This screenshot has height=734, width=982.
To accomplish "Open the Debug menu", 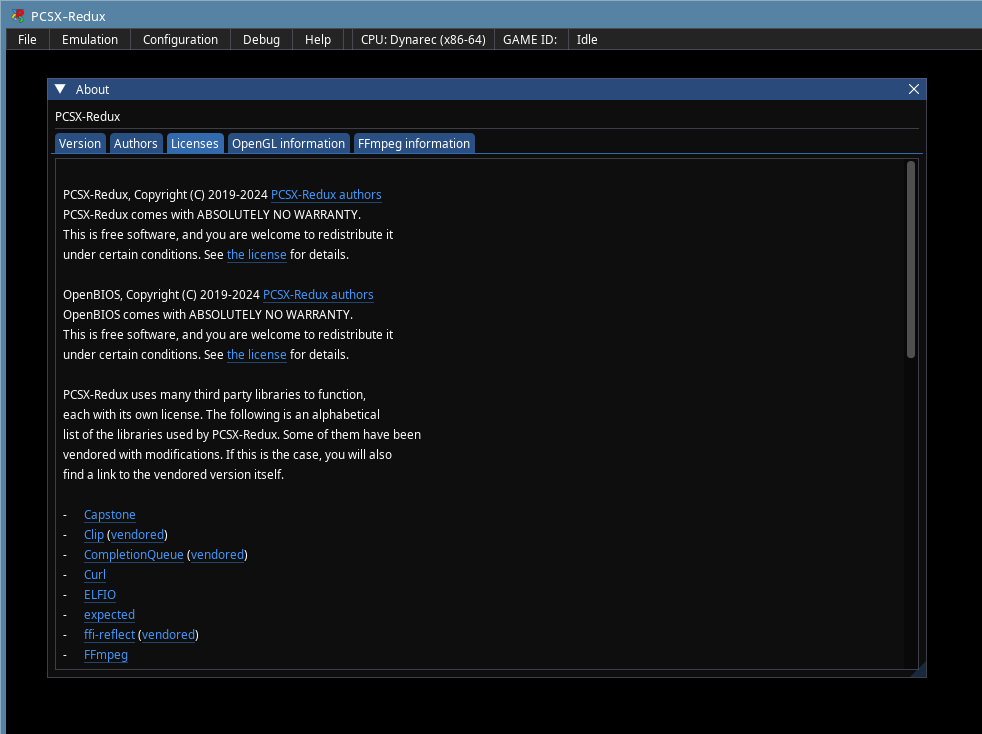I will coord(261,39).
